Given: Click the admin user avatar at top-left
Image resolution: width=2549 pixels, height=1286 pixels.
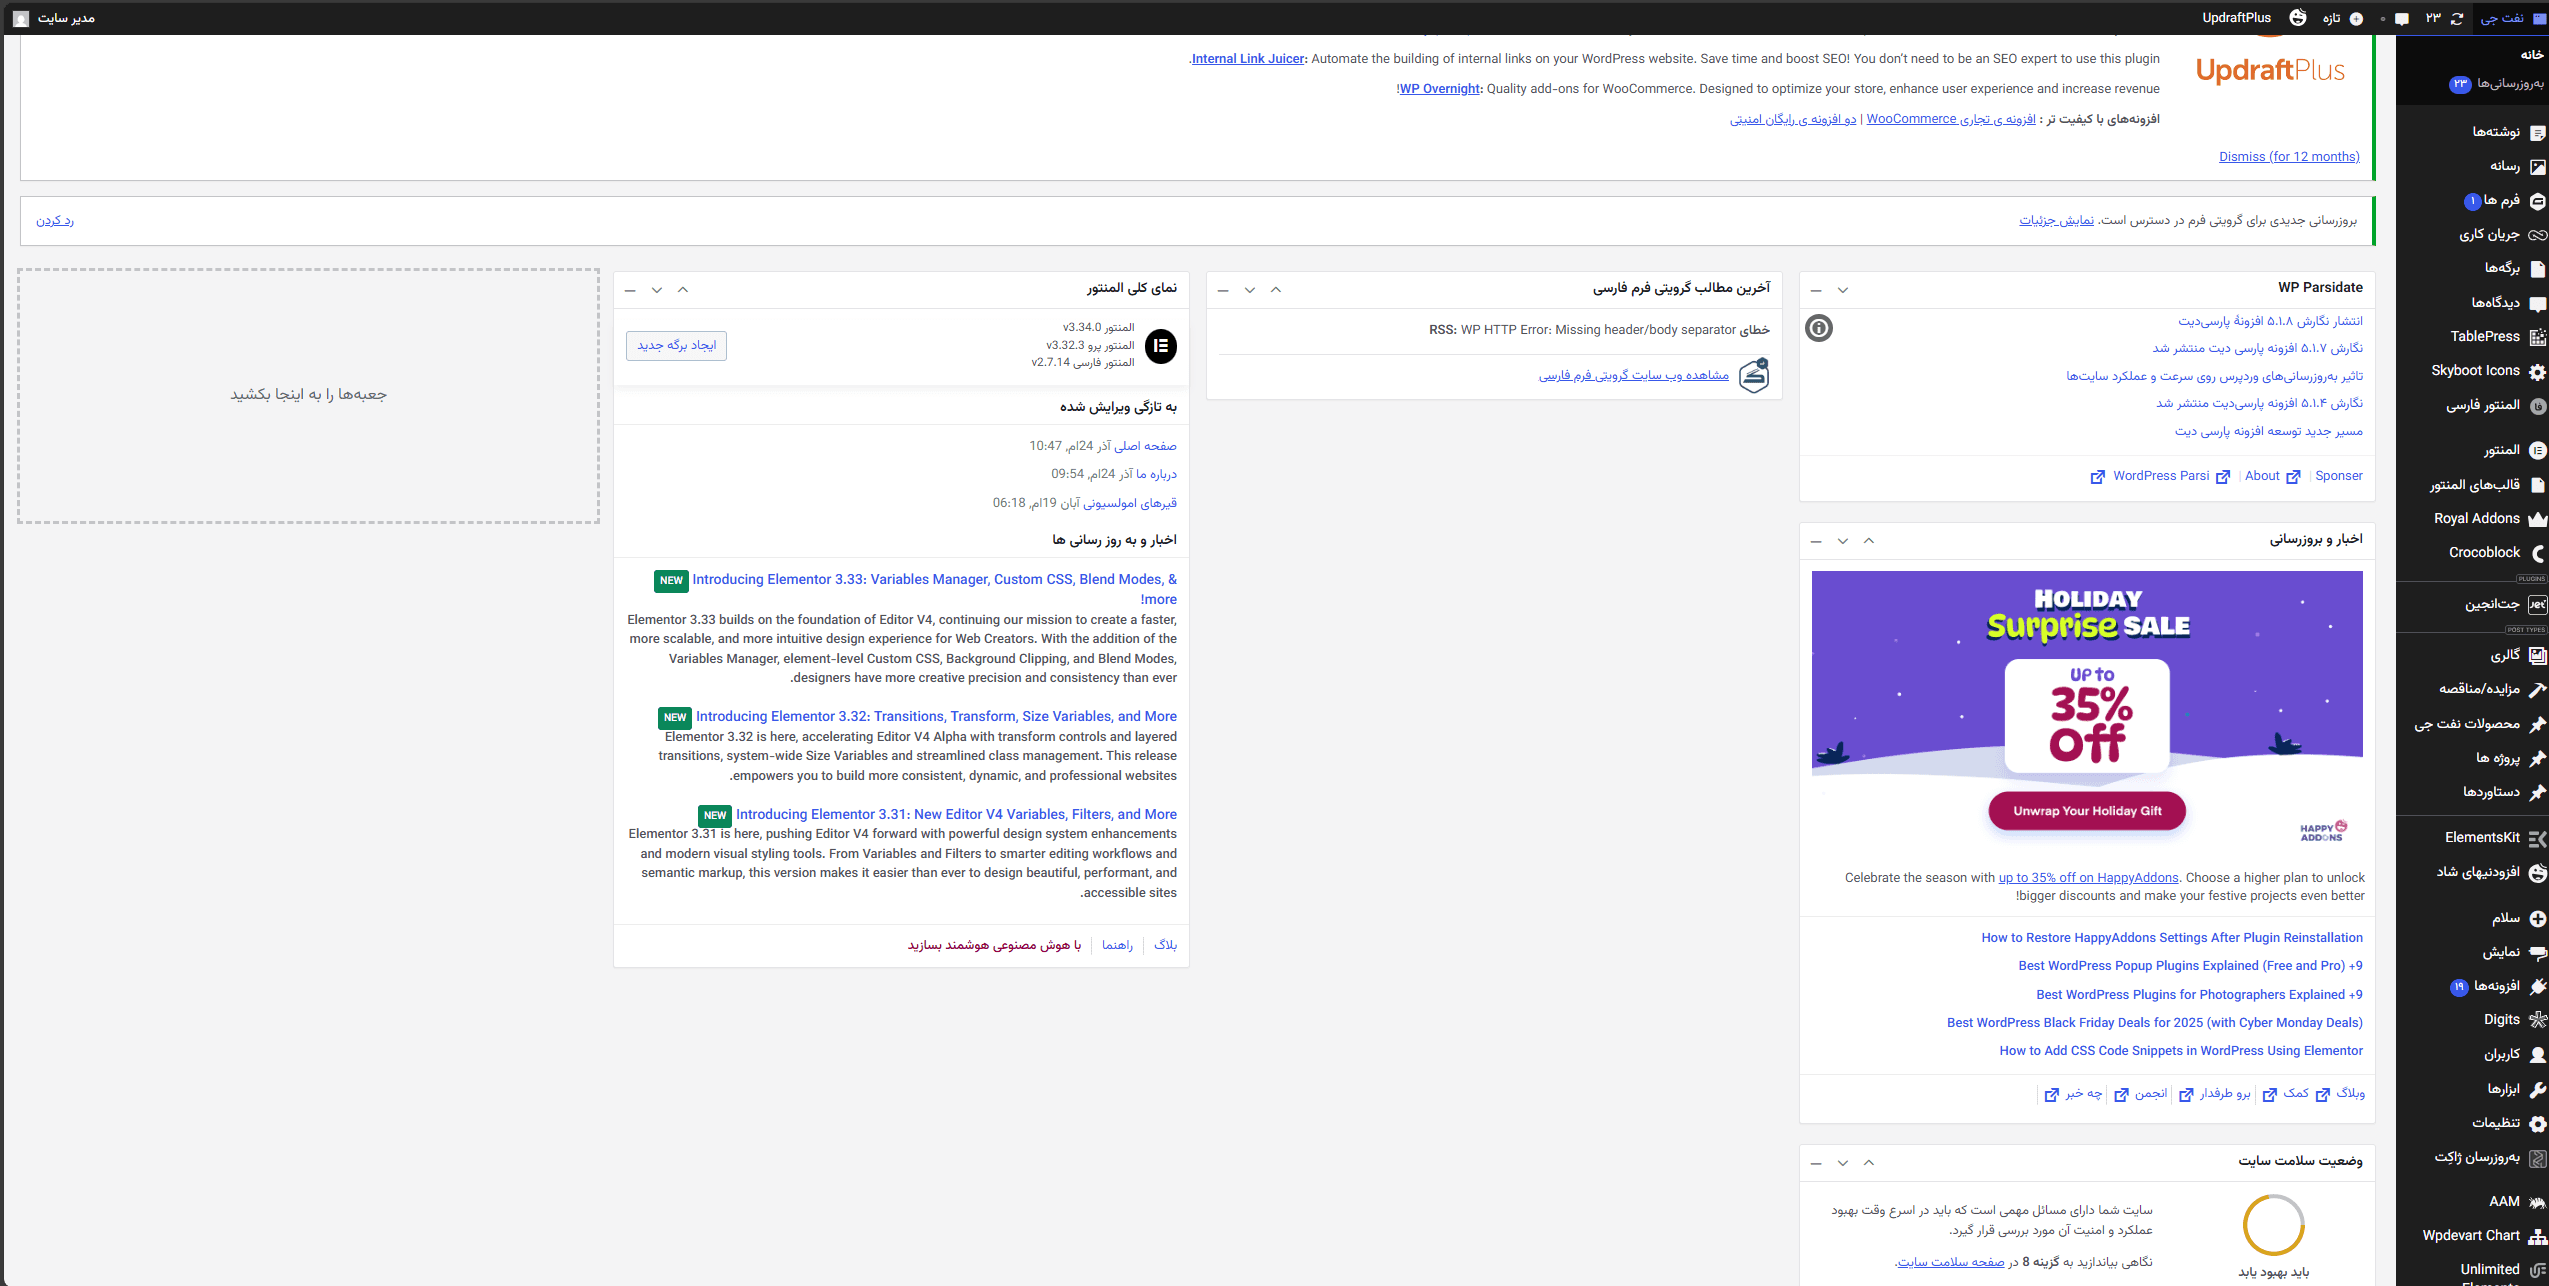Looking at the screenshot, I should click(21, 18).
